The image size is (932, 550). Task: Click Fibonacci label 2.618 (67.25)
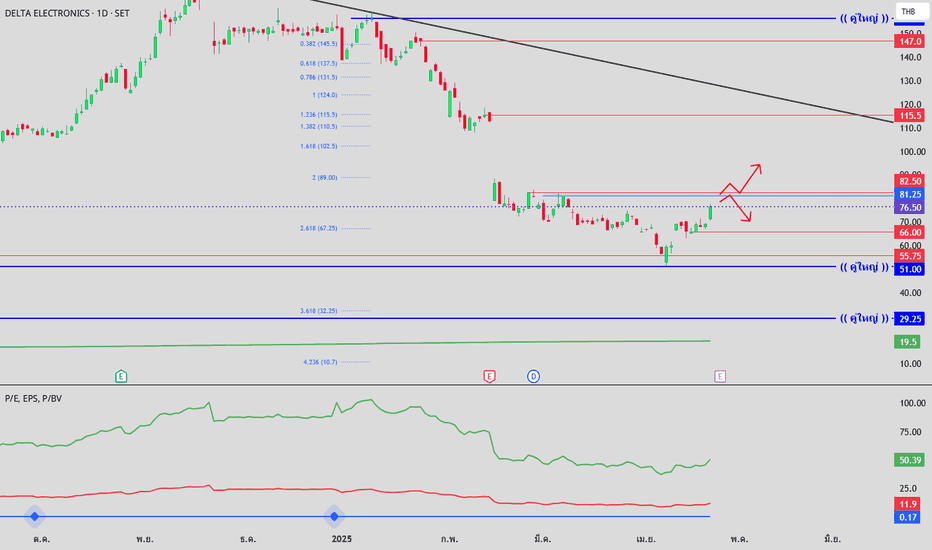pyautogui.click(x=319, y=228)
